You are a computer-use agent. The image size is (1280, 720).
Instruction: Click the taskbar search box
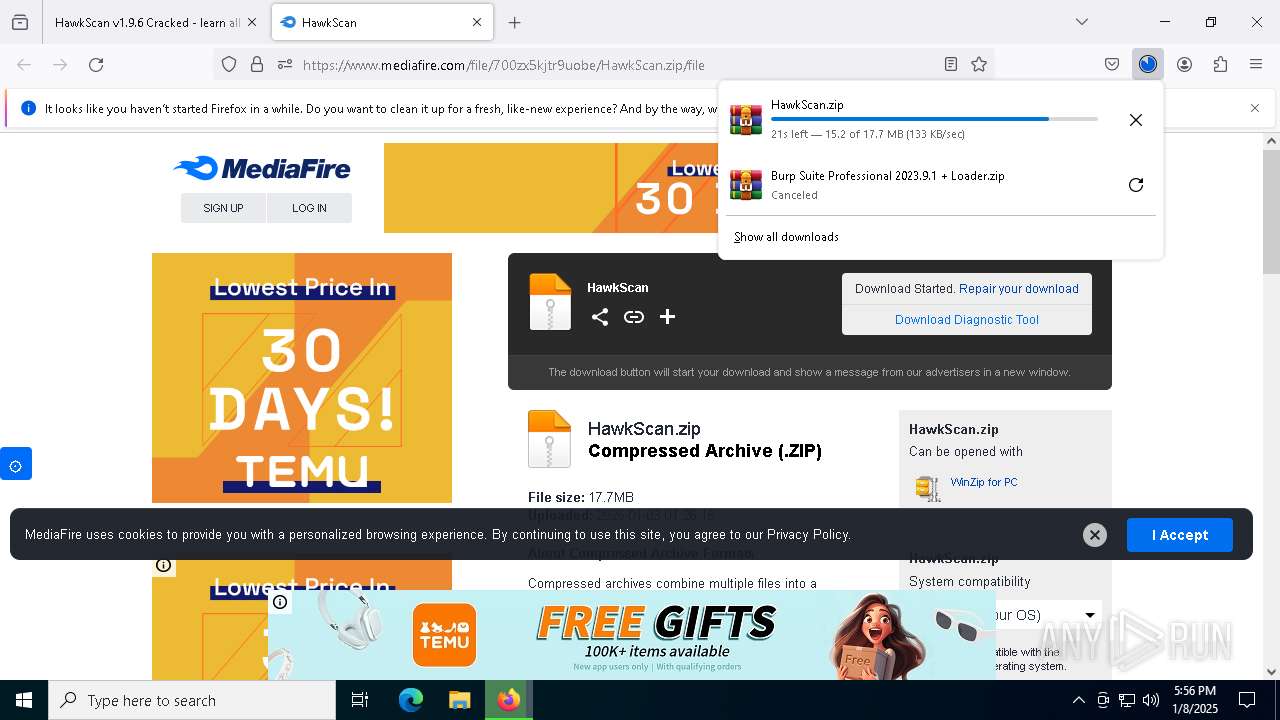point(192,700)
